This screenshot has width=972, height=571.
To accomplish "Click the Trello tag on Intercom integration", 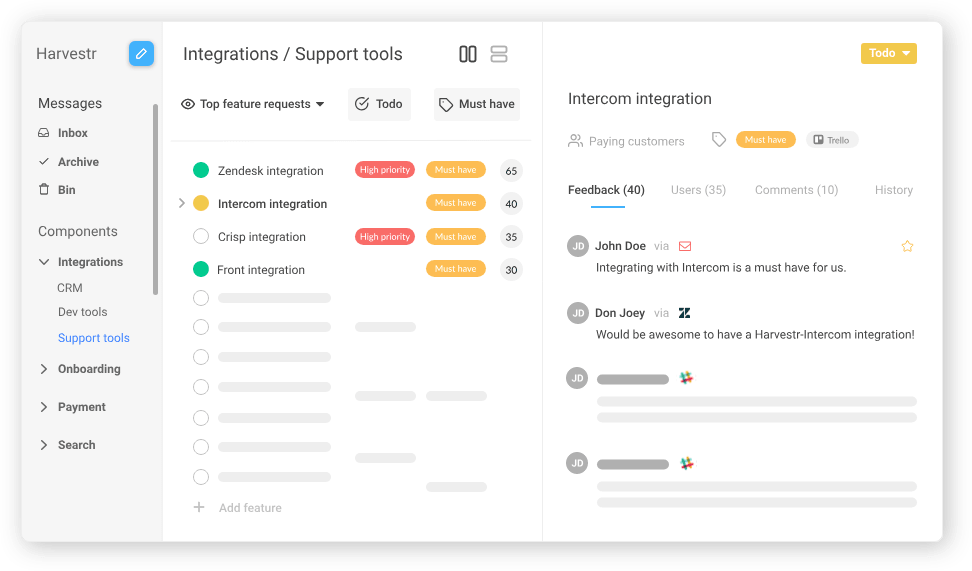I will [831, 140].
